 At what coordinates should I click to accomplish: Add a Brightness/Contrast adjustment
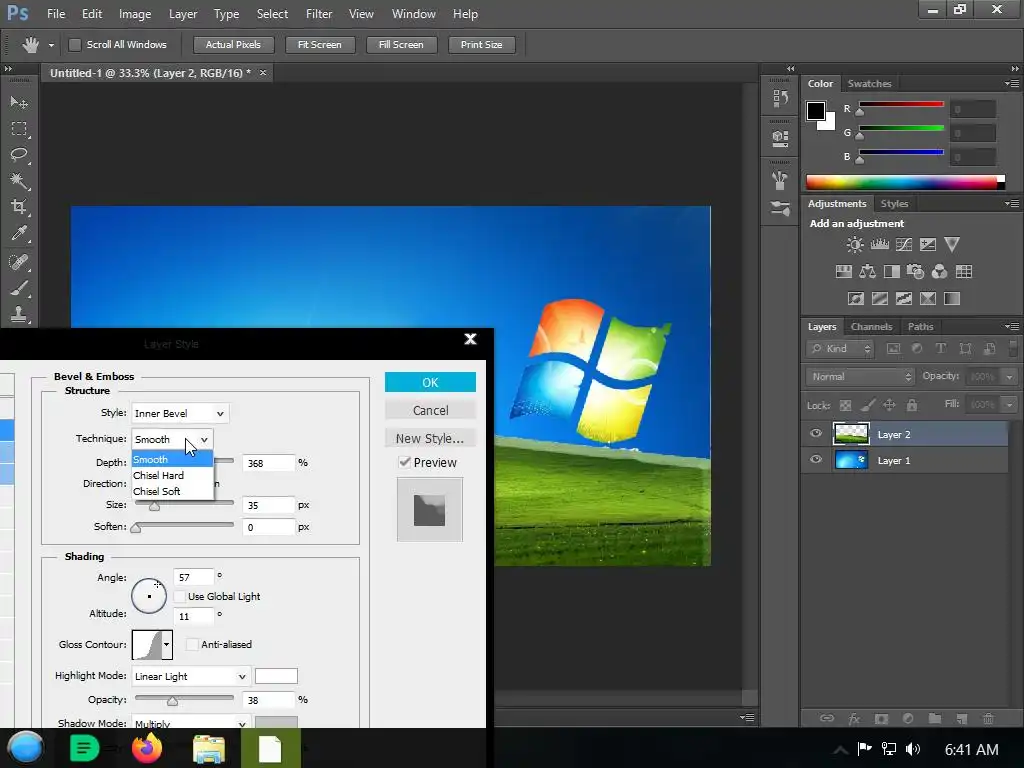click(855, 245)
